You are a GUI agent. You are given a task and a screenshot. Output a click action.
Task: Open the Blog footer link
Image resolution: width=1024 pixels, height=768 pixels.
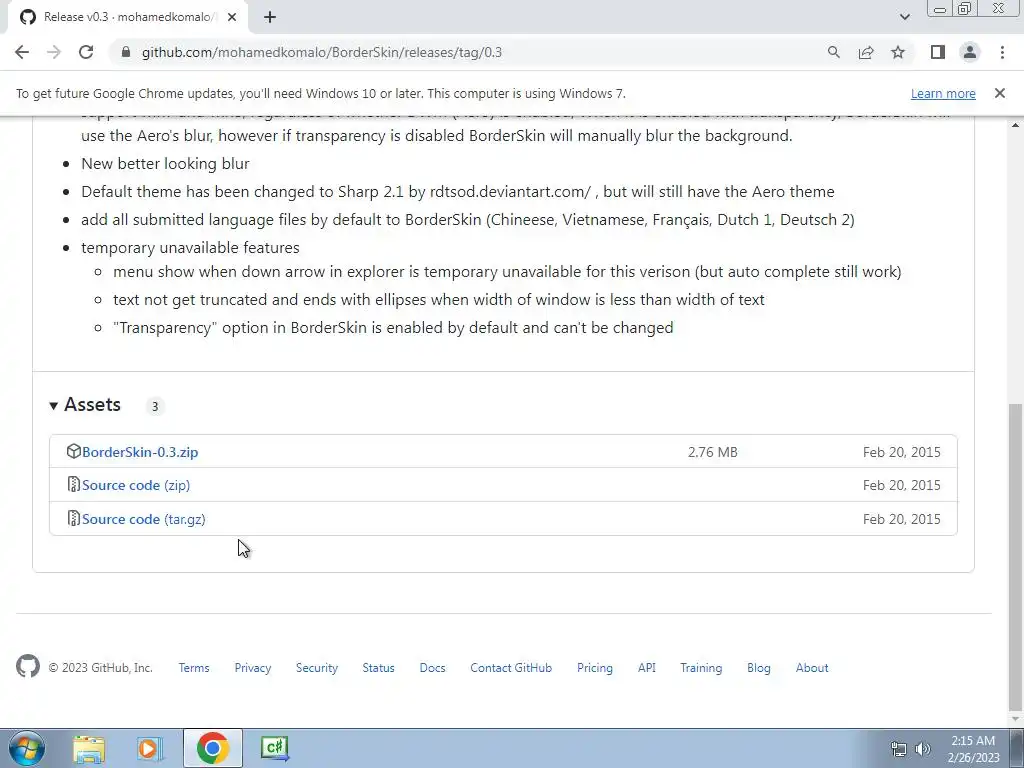pos(759,668)
